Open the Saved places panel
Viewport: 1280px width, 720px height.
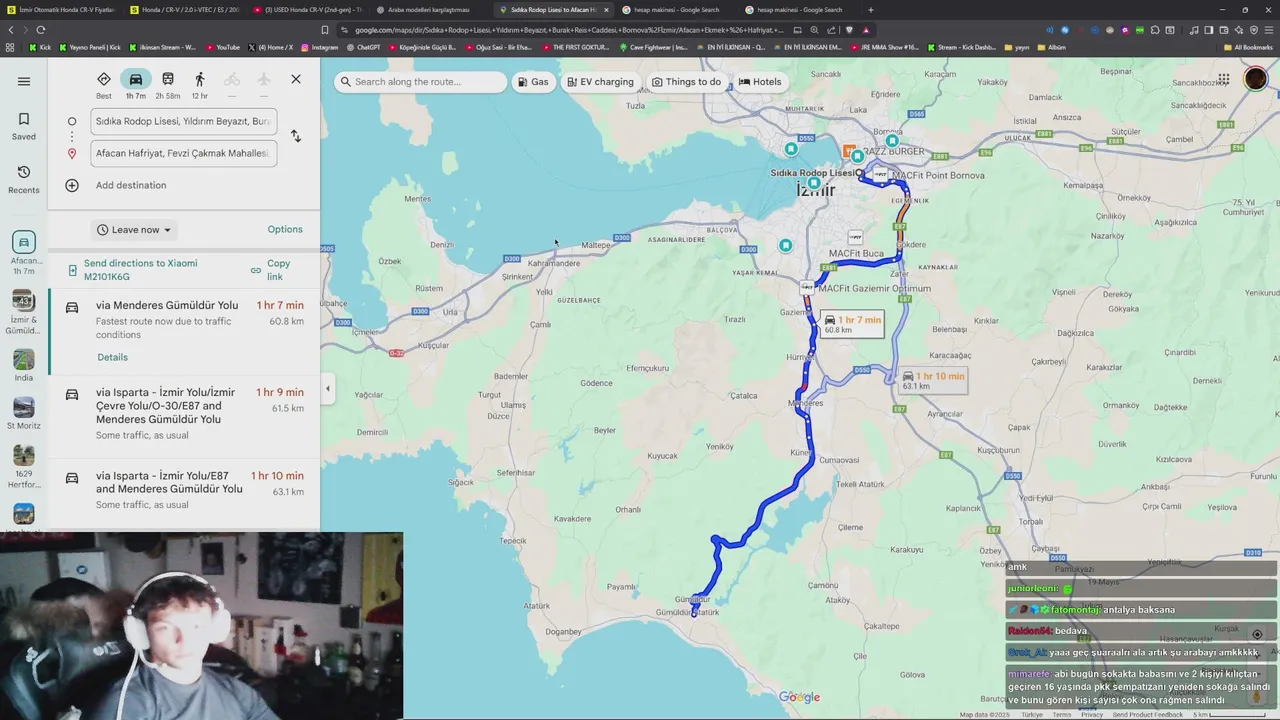pos(24,126)
